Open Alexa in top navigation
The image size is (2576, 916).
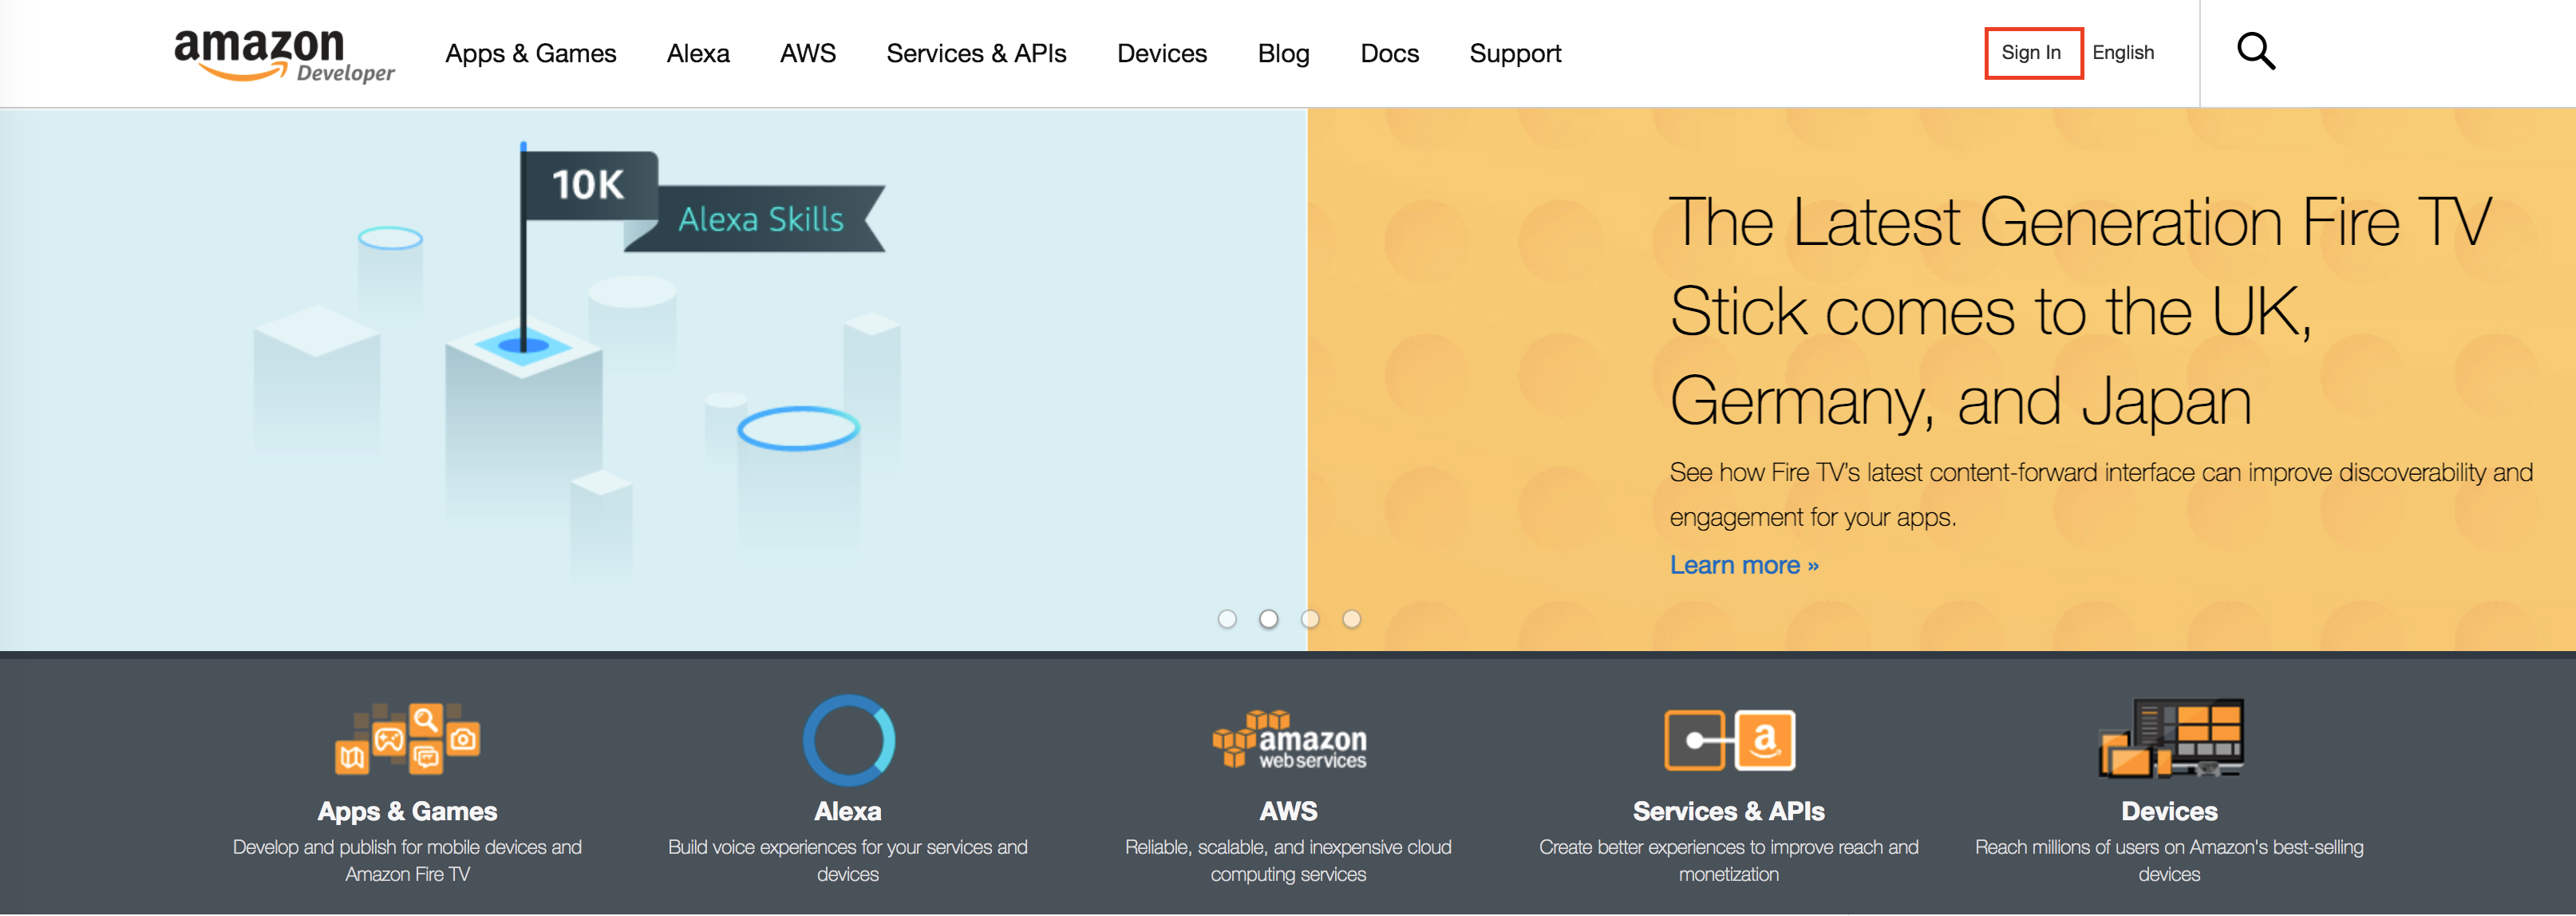(698, 53)
